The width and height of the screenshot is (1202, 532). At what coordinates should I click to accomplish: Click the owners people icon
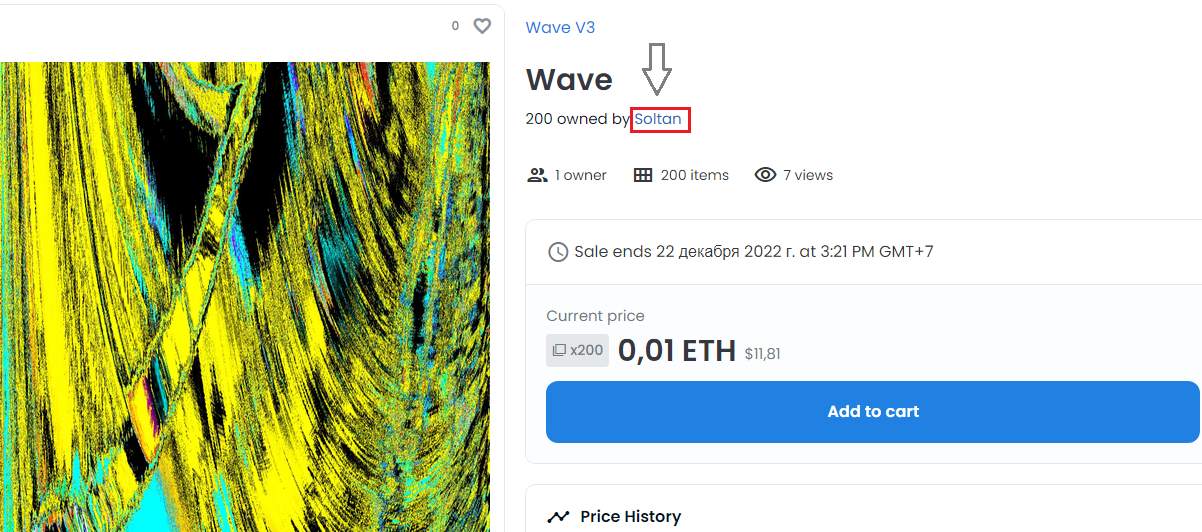click(537, 175)
